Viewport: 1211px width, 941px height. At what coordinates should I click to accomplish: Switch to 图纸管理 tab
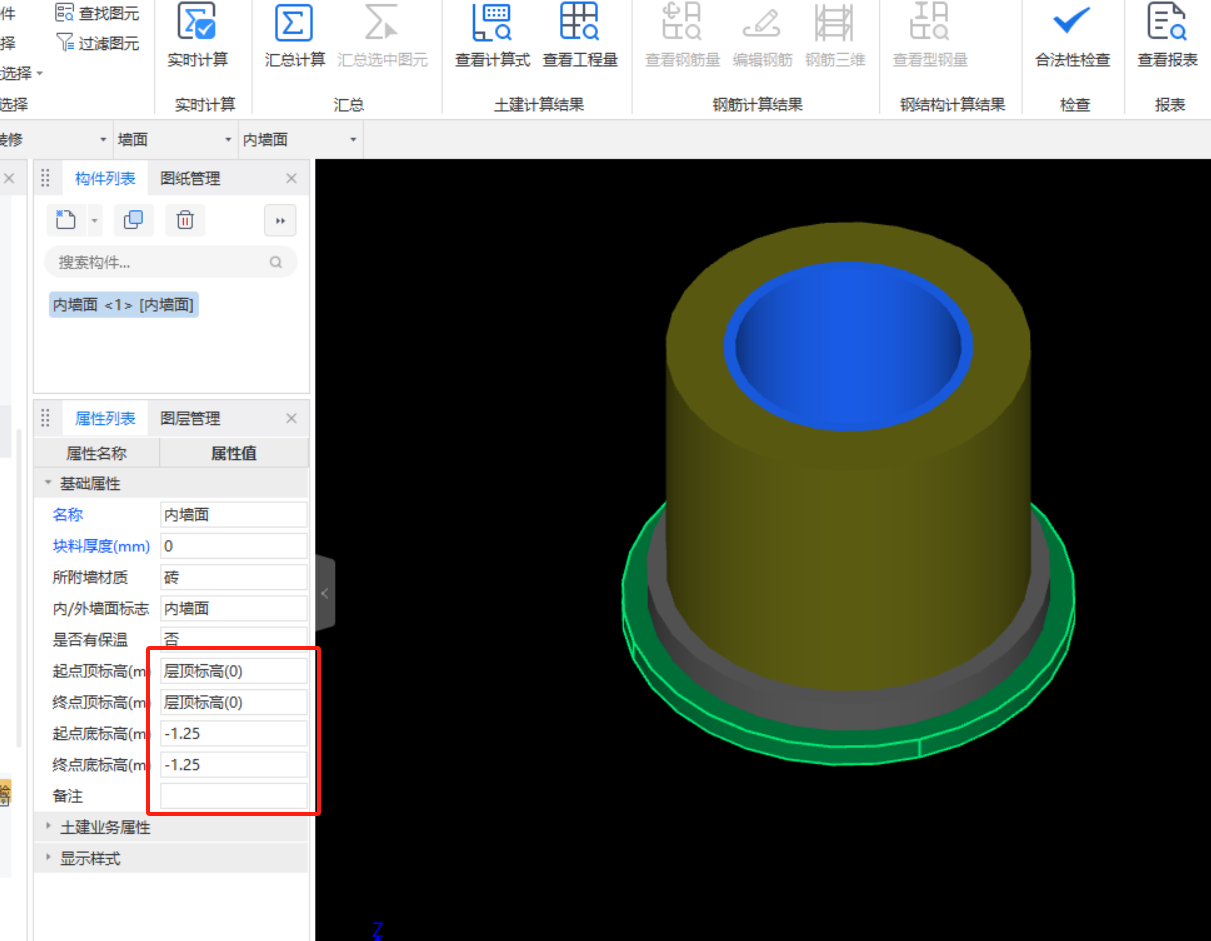click(x=190, y=178)
